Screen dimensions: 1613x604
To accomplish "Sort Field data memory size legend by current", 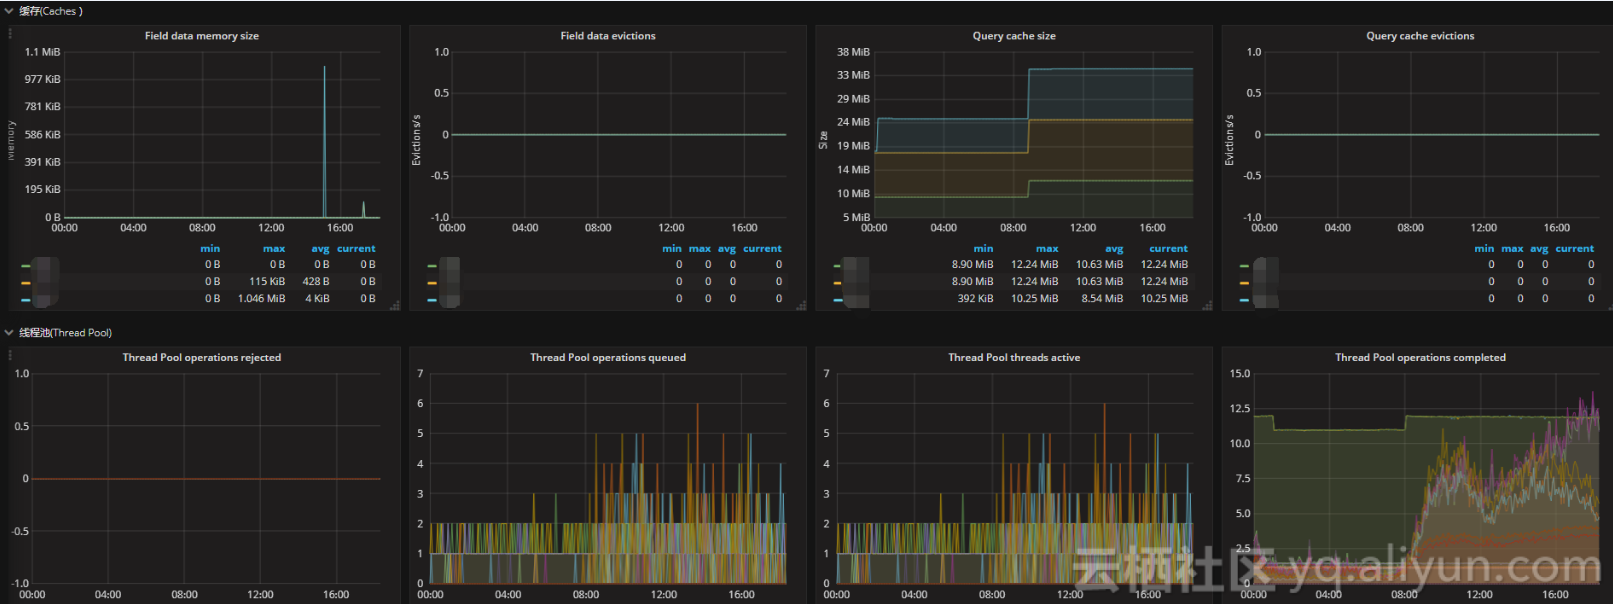I will pos(356,249).
